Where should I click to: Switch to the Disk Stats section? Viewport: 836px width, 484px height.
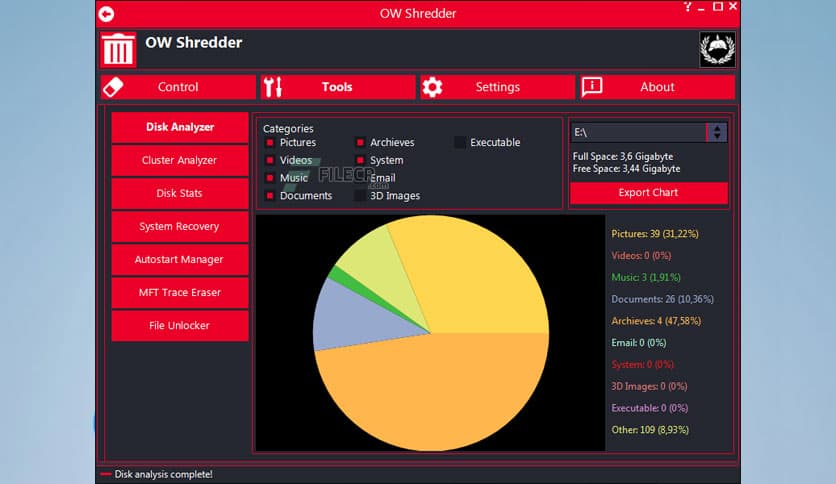pos(179,193)
